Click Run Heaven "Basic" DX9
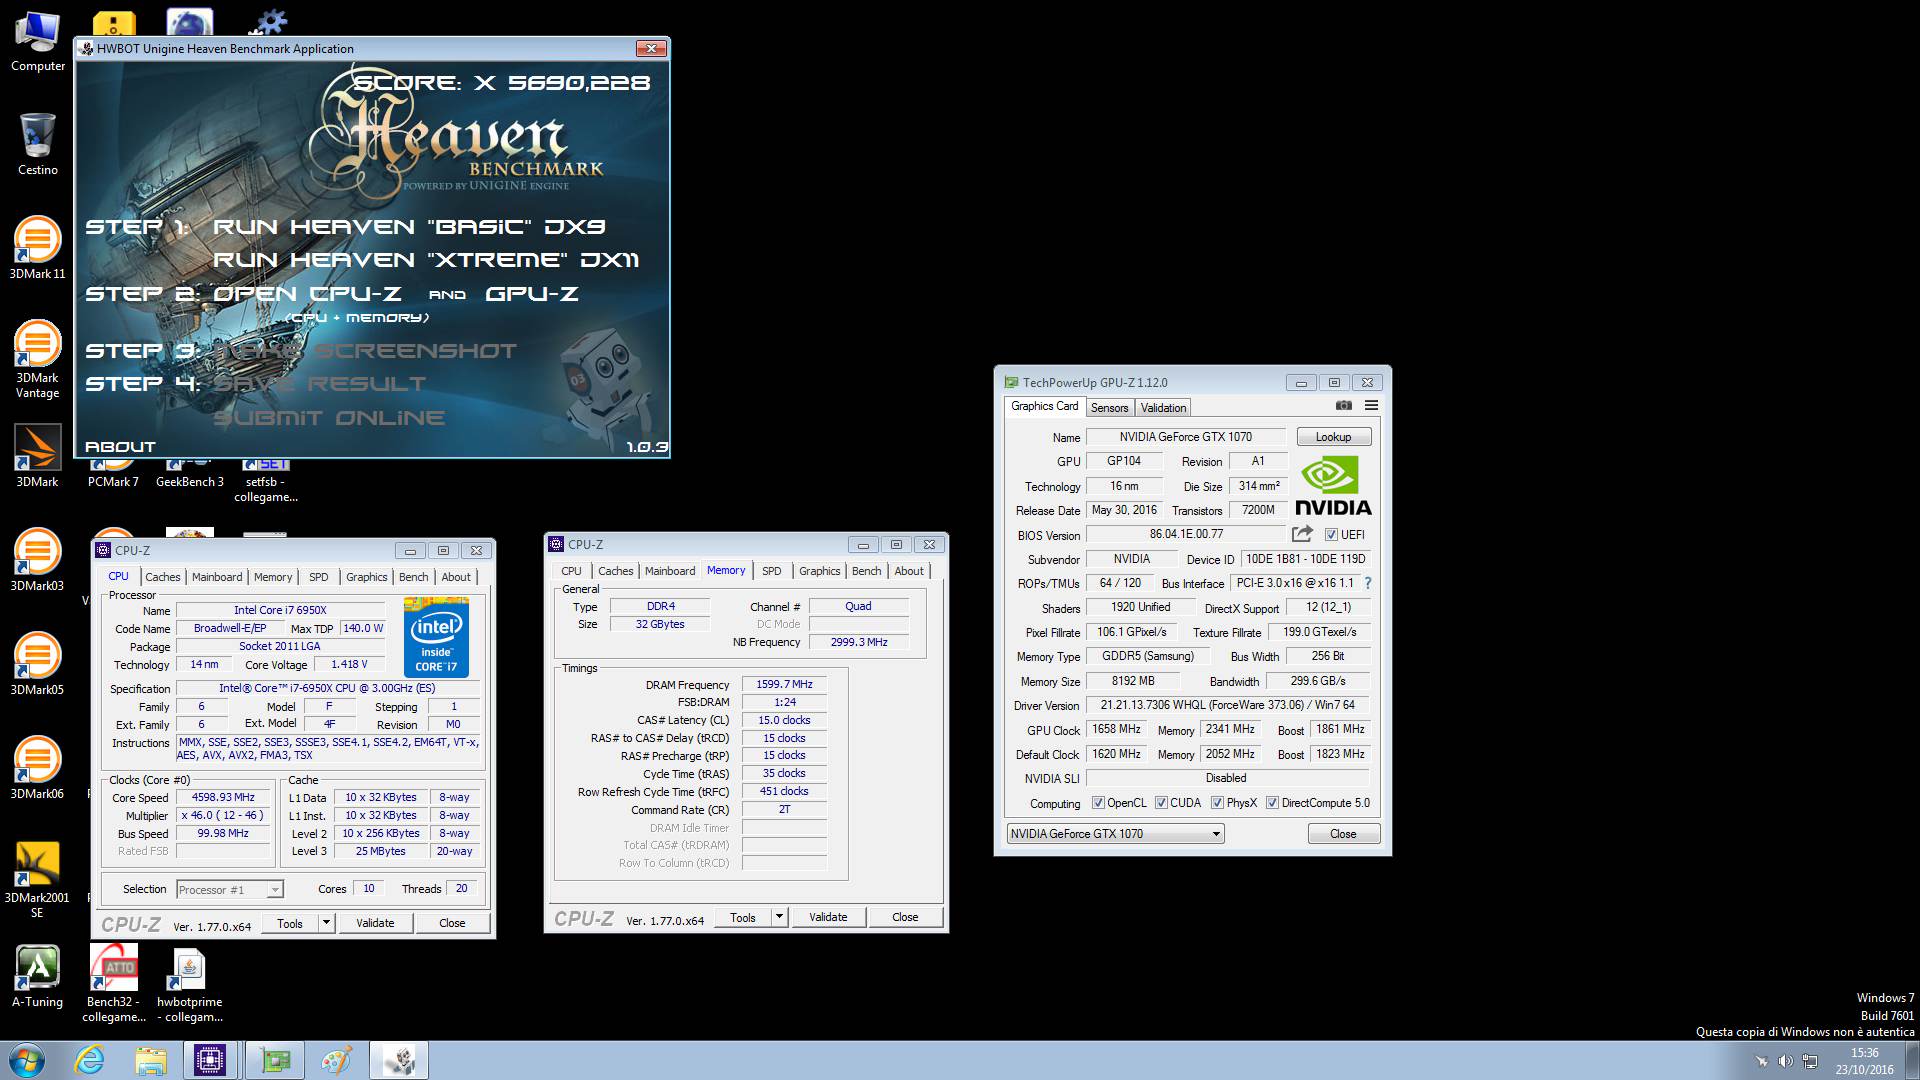1920x1080 pixels. tap(409, 227)
